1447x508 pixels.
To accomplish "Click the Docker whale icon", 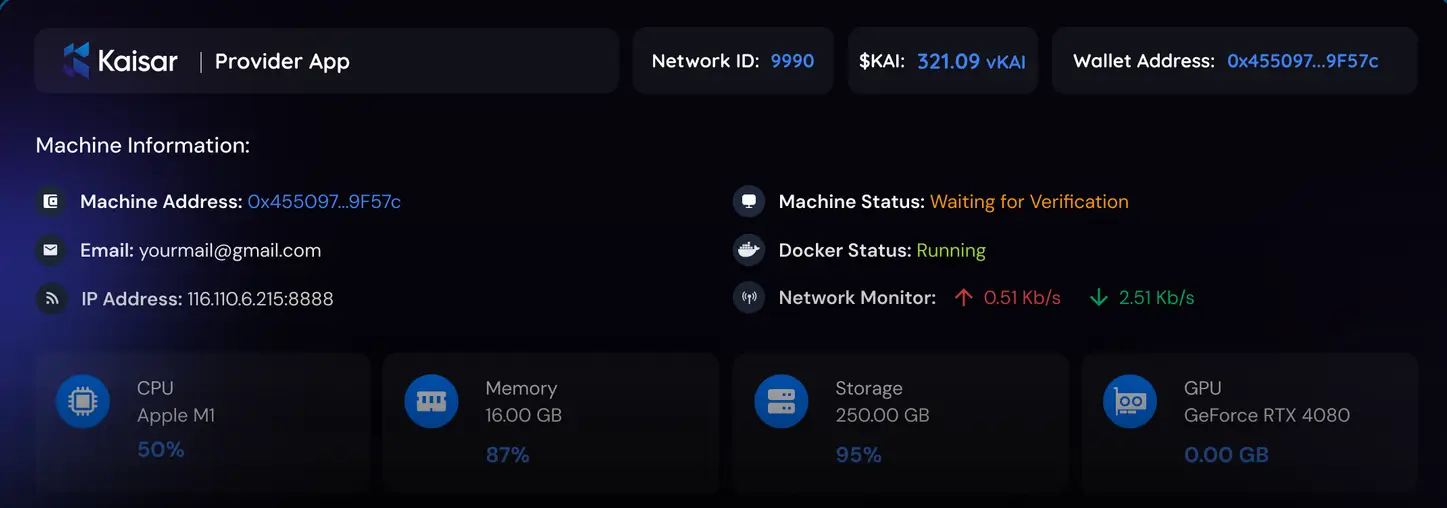I will click(748, 250).
